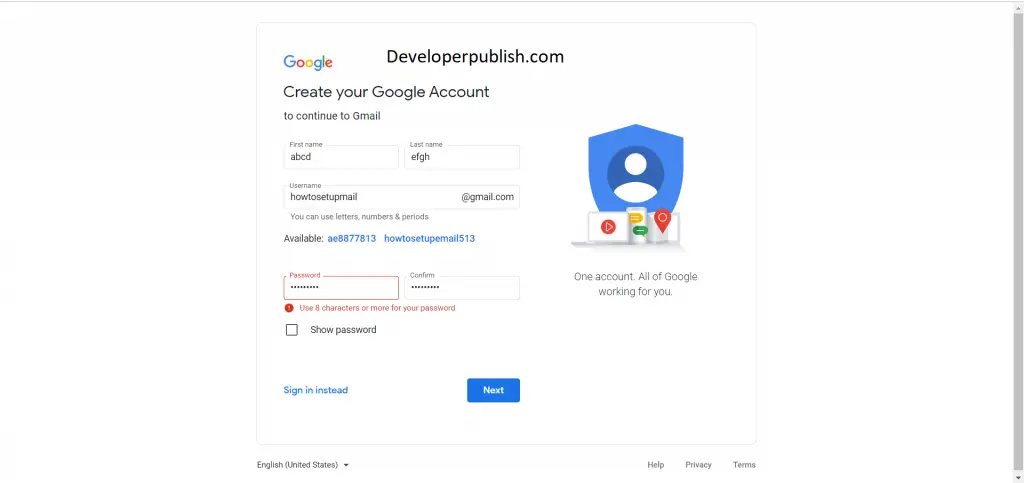This screenshot has height=483, width=1024.
Task: Click the Password field
Action: click(341, 288)
